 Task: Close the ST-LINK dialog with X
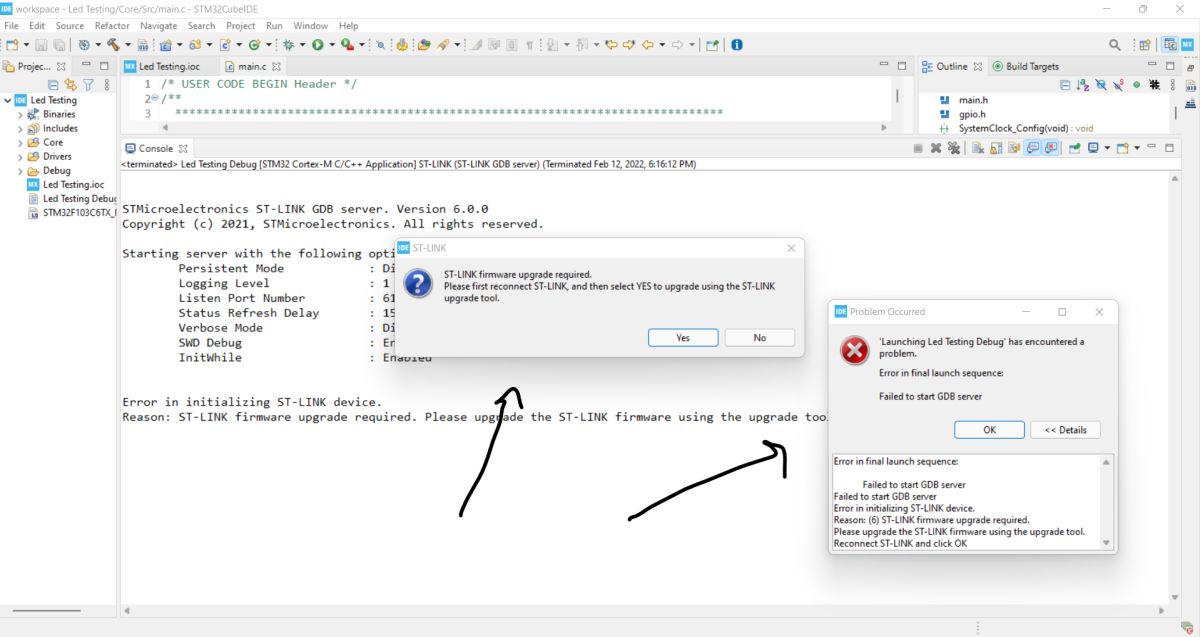point(791,247)
